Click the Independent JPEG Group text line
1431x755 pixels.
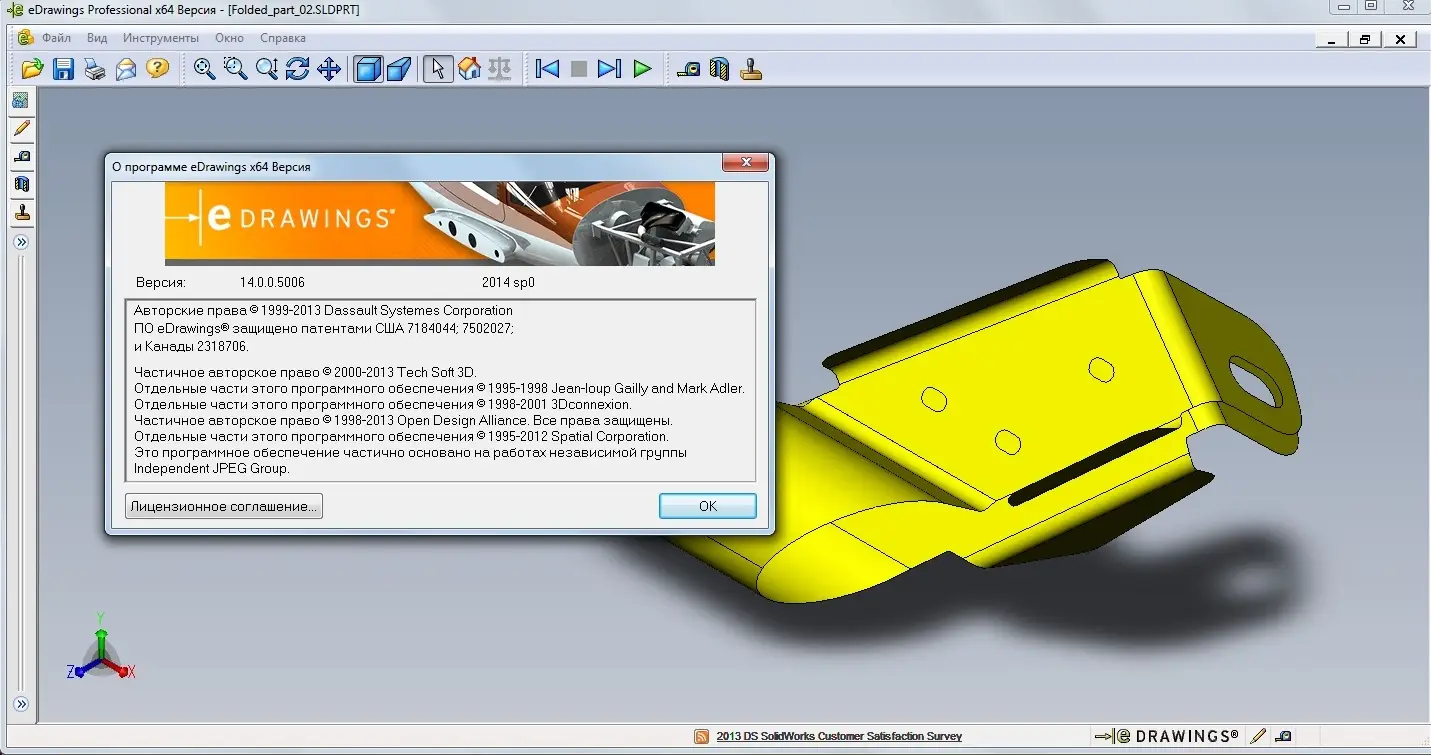coord(212,468)
